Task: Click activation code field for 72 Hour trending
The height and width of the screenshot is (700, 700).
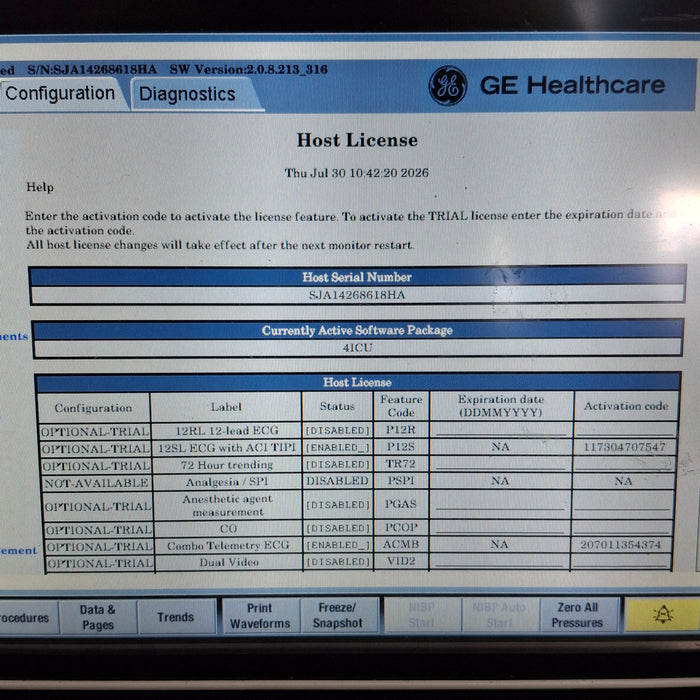Action: [623, 464]
